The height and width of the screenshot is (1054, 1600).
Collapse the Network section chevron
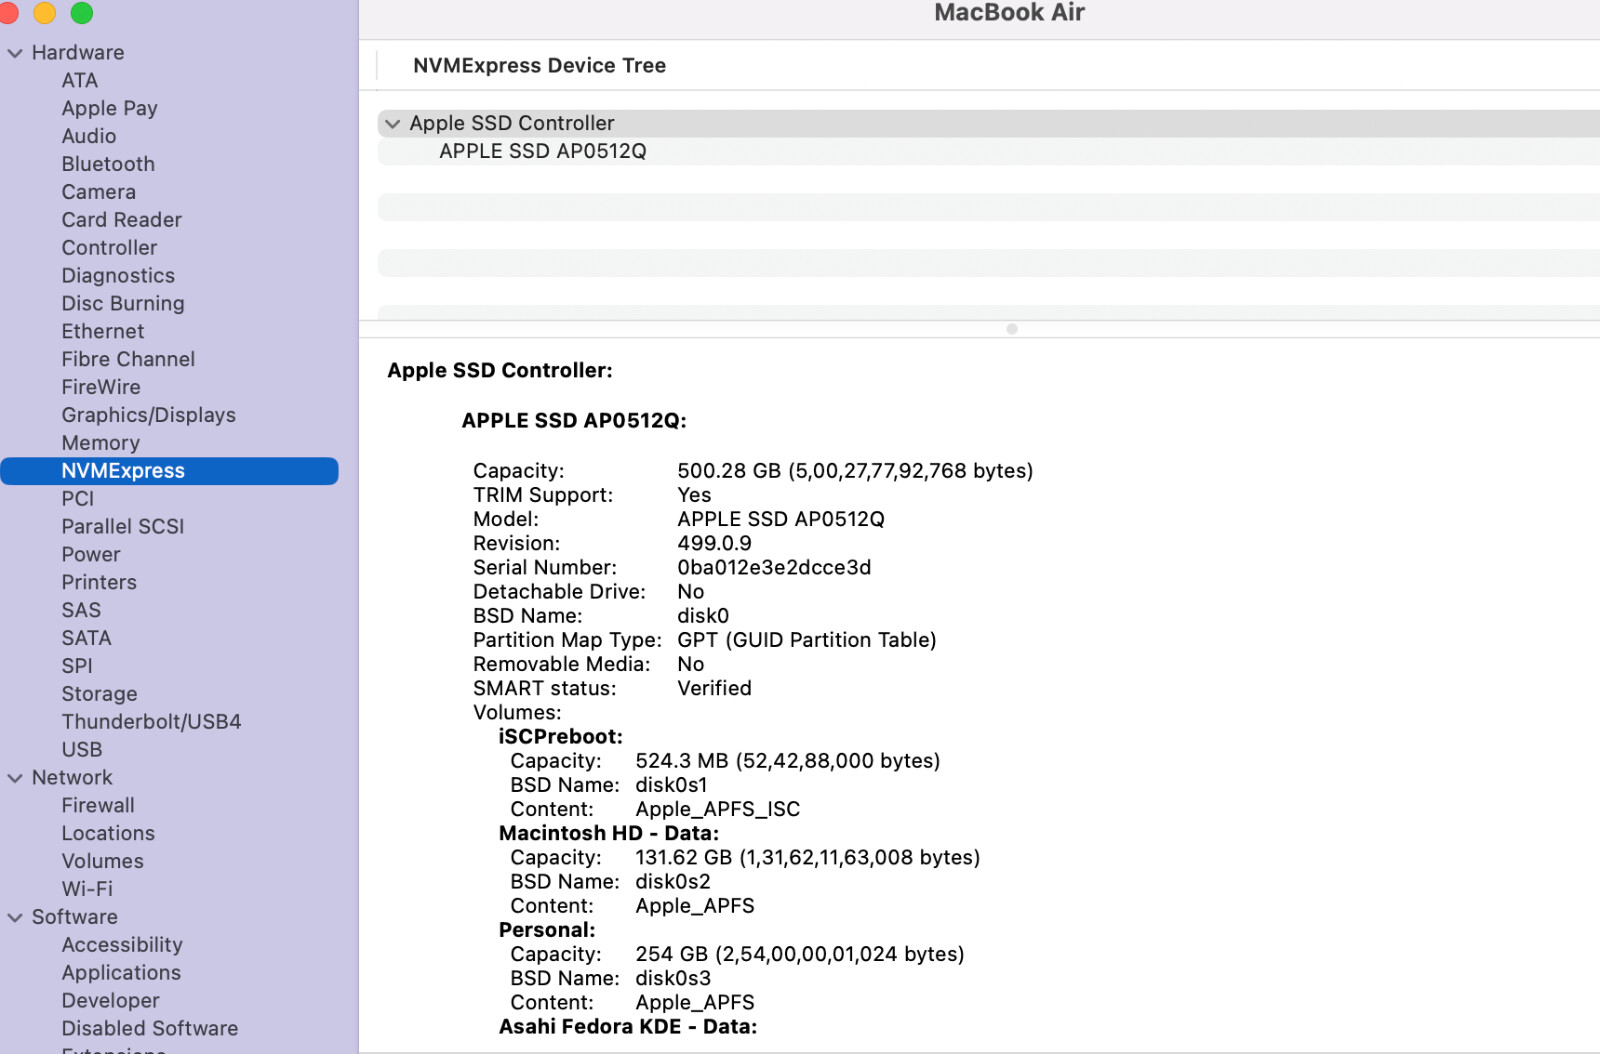pyautogui.click(x=15, y=778)
